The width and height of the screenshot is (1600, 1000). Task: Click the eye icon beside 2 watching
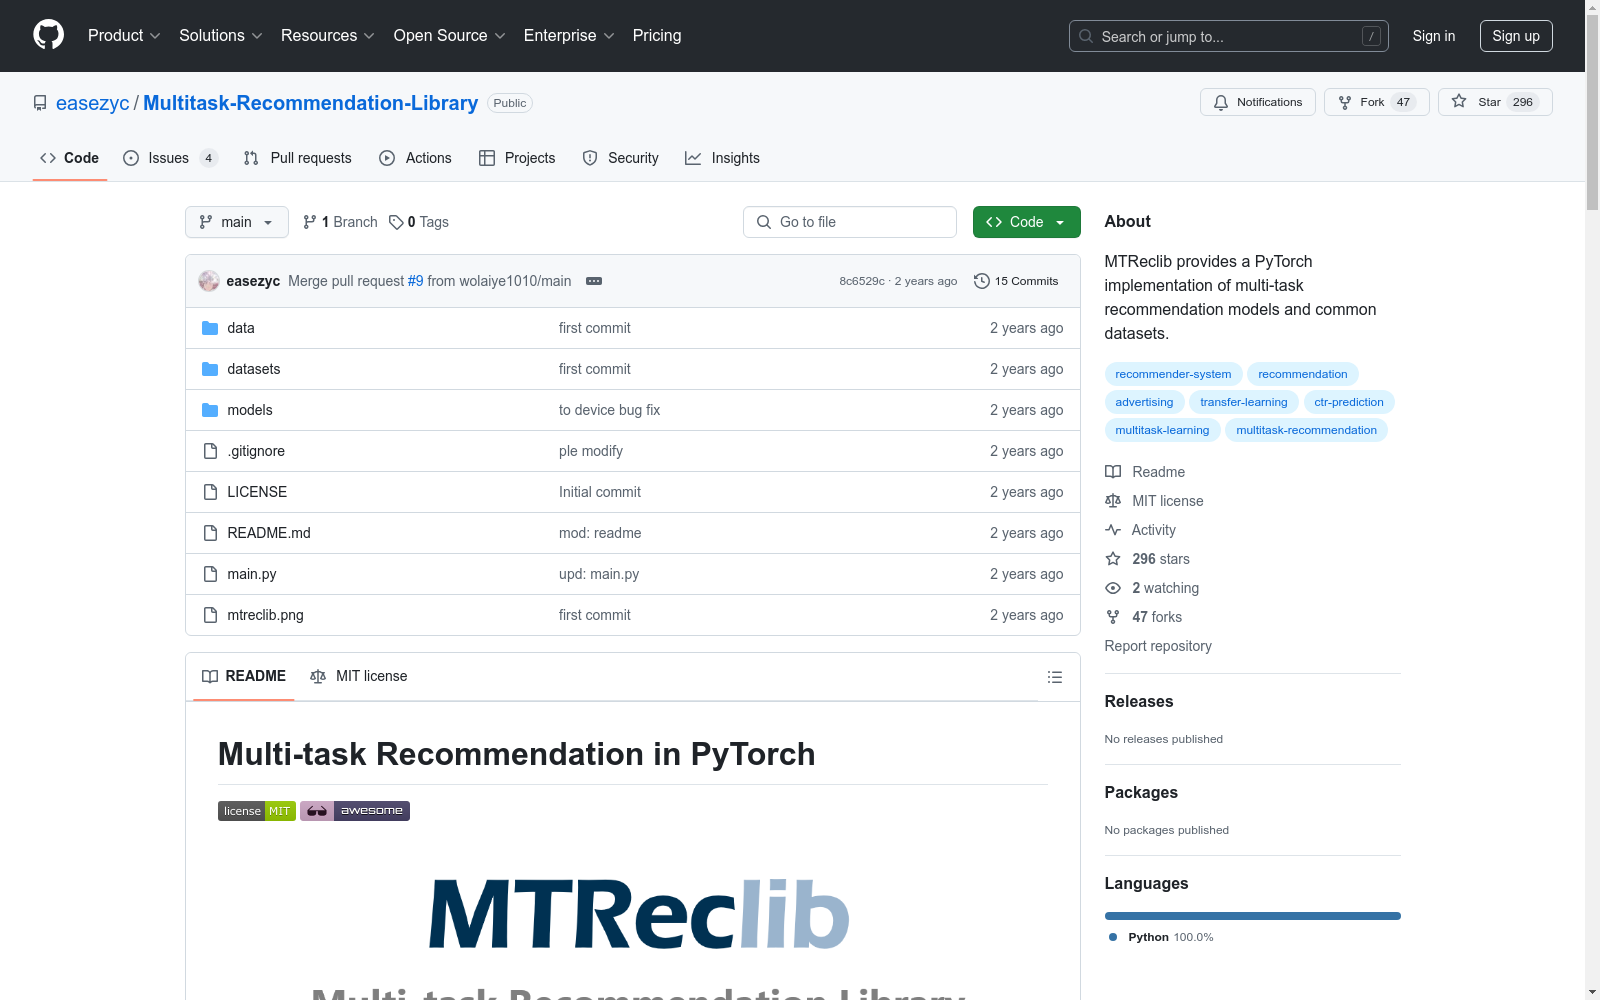[1113, 588]
